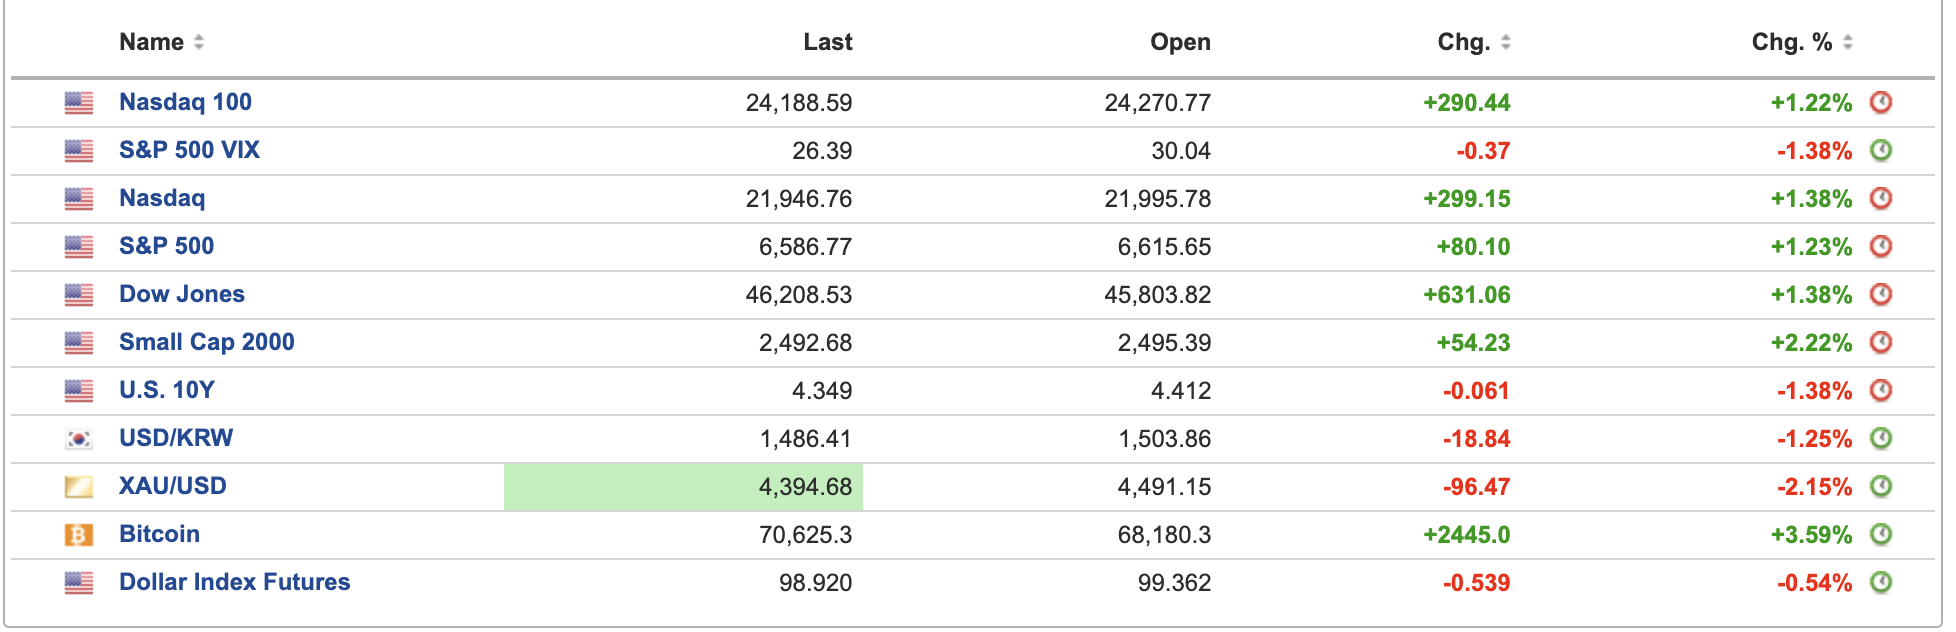
Task: Sort the table by Name column arrows
Action: (199, 42)
